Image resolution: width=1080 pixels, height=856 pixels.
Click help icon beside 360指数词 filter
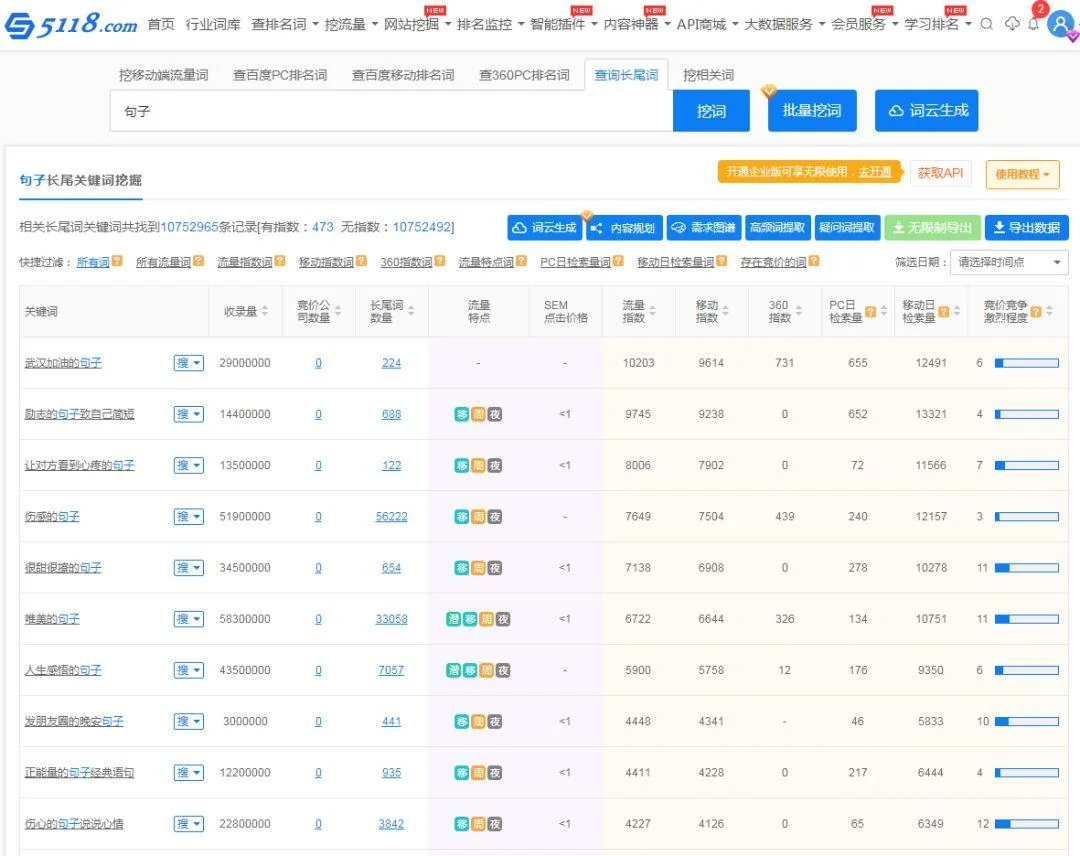(440, 261)
